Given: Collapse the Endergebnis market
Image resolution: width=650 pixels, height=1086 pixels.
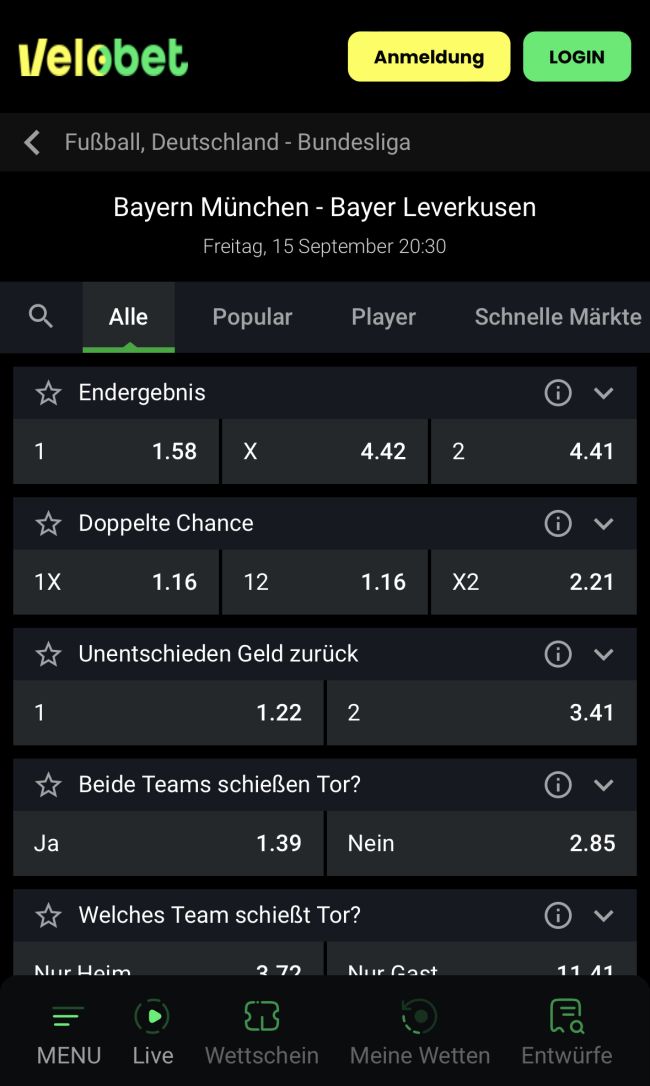Looking at the screenshot, I should [603, 393].
